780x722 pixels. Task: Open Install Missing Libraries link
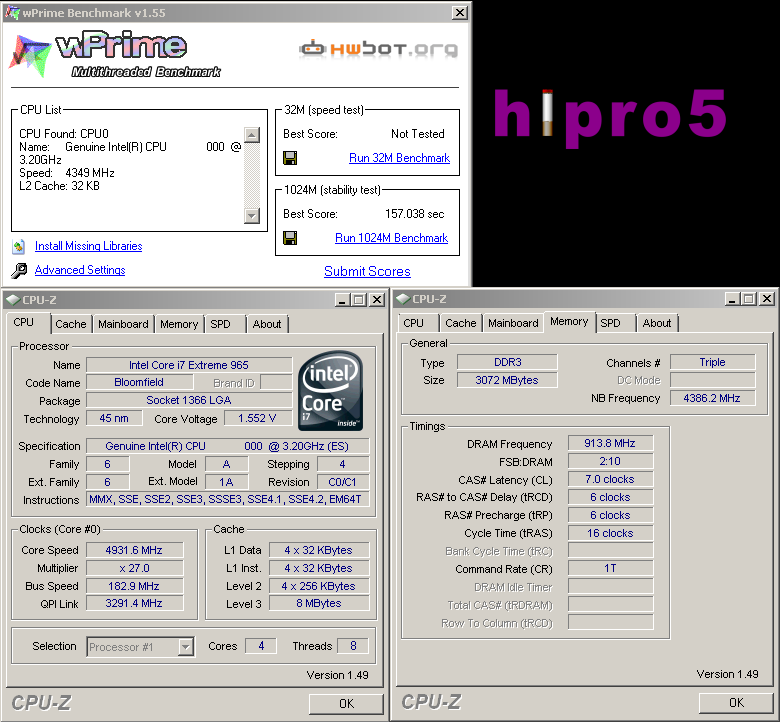(x=89, y=246)
